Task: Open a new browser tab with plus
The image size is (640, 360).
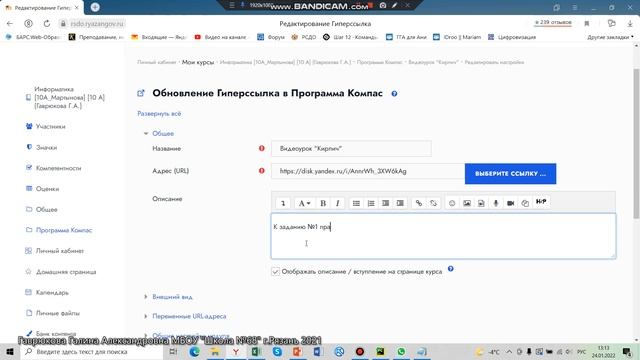Action: 95,7
